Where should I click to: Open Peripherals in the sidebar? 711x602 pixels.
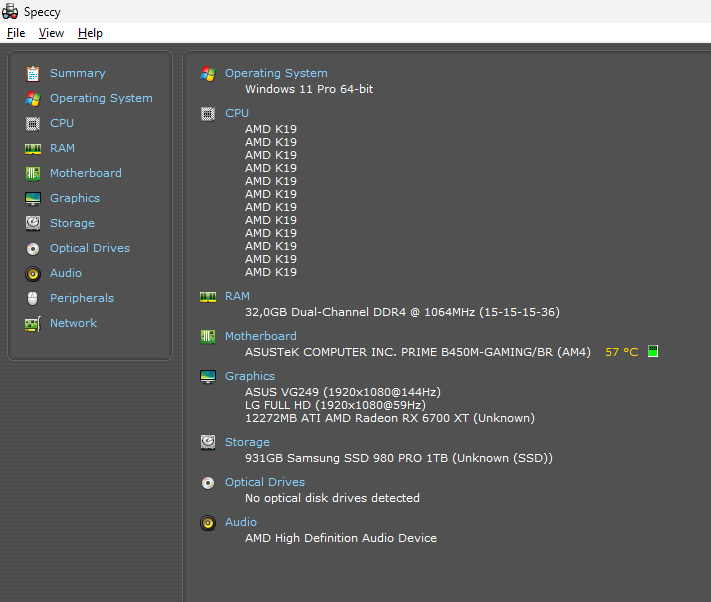coord(82,298)
